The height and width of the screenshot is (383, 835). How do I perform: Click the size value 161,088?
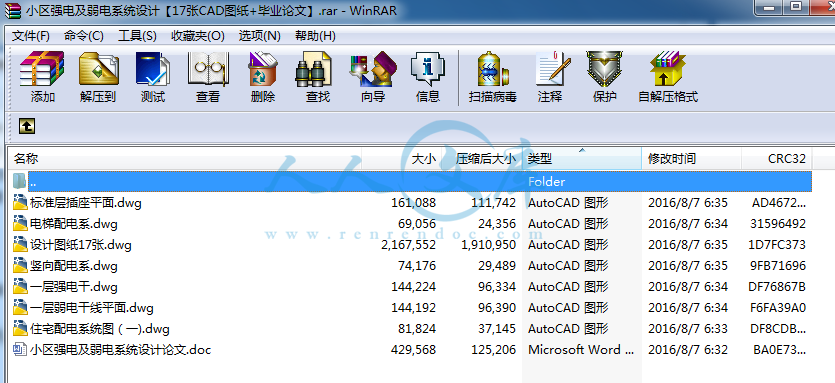tap(413, 203)
